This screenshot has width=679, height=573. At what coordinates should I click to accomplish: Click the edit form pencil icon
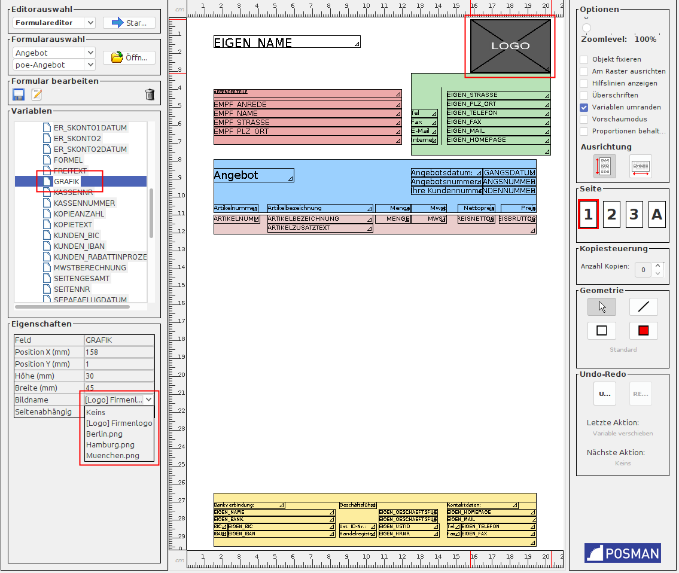(x=37, y=95)
